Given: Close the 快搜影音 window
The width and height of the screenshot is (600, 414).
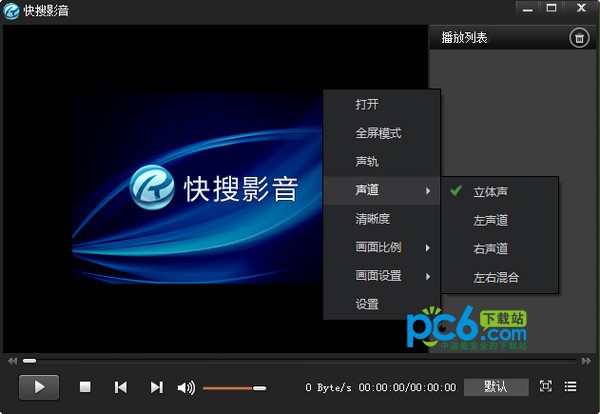Looking at the screenshot, I should [581, 8].
